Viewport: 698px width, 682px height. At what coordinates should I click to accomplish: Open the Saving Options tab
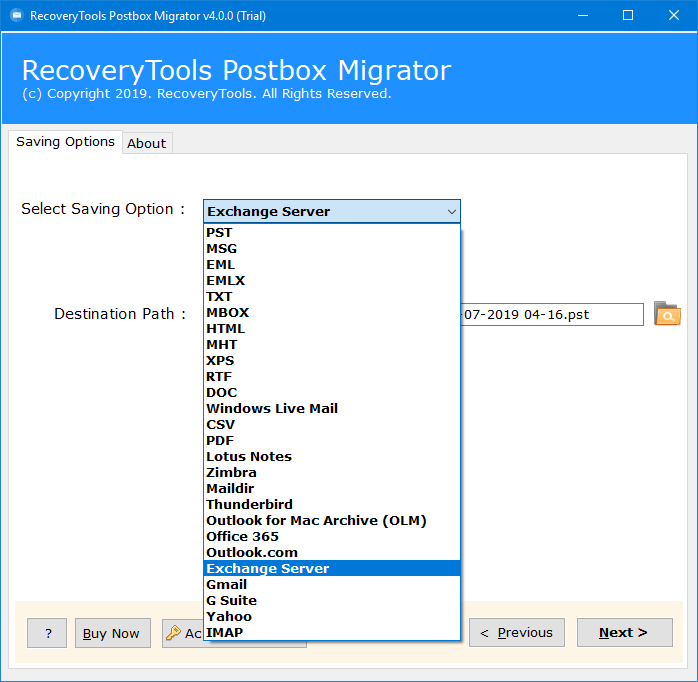(65, 142)
